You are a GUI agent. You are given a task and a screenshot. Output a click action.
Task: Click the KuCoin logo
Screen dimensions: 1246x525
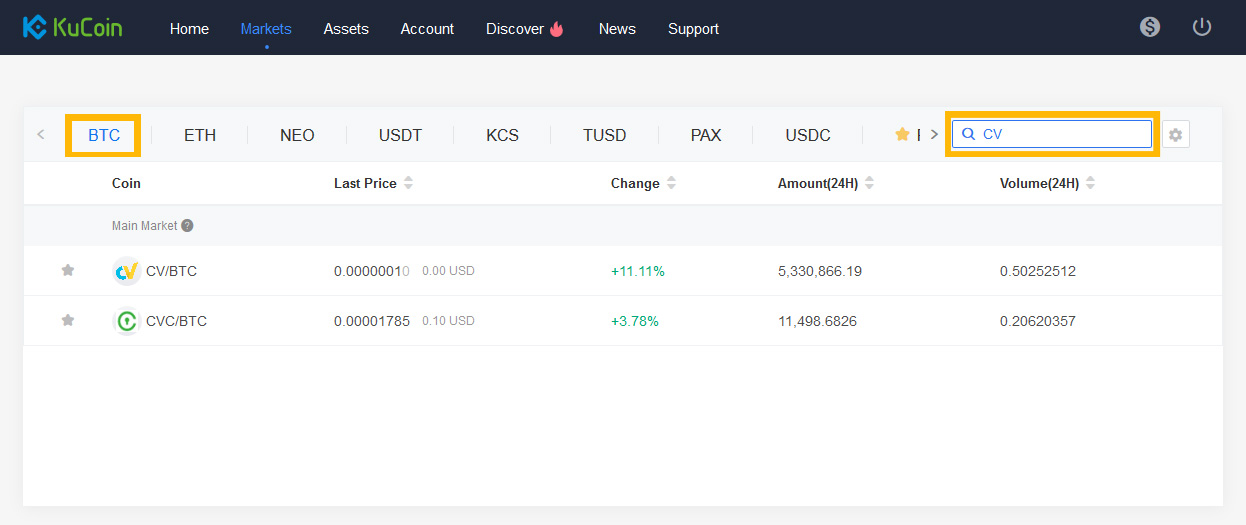72,27
